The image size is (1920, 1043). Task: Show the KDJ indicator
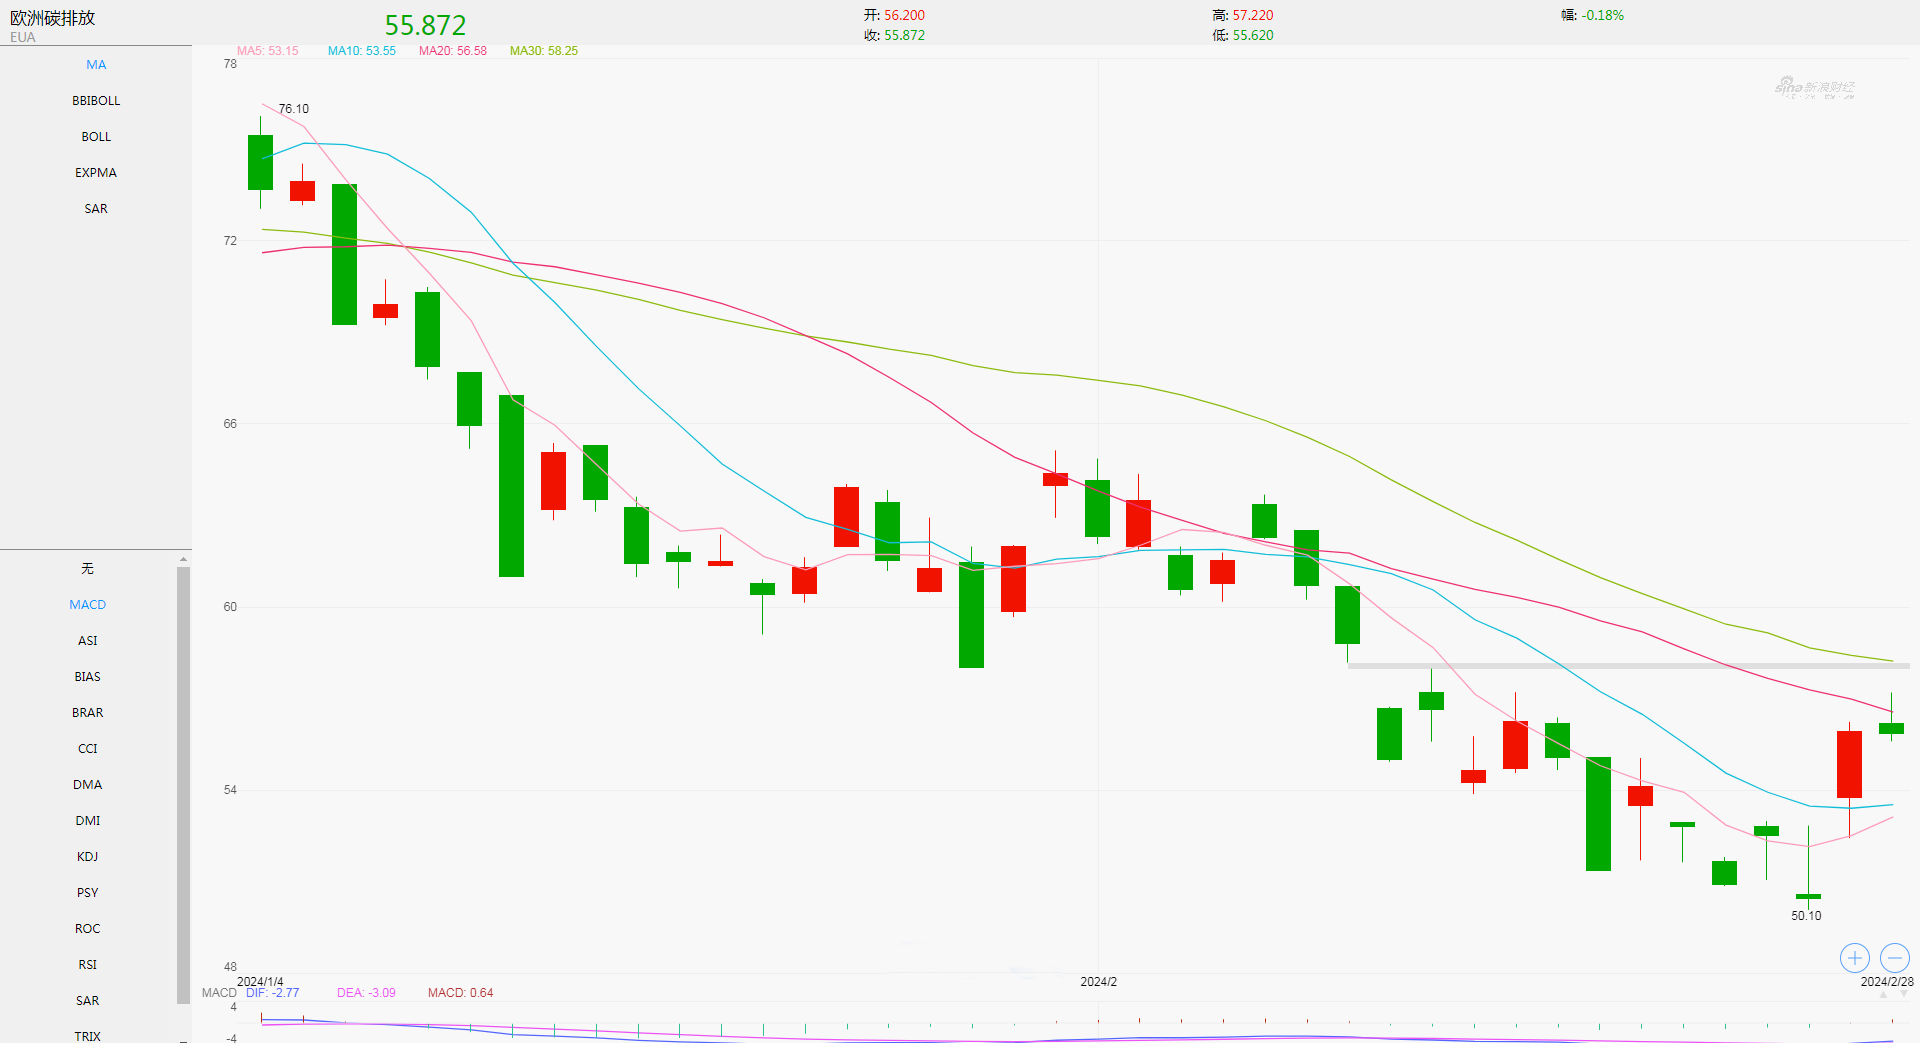pos(88,857)
